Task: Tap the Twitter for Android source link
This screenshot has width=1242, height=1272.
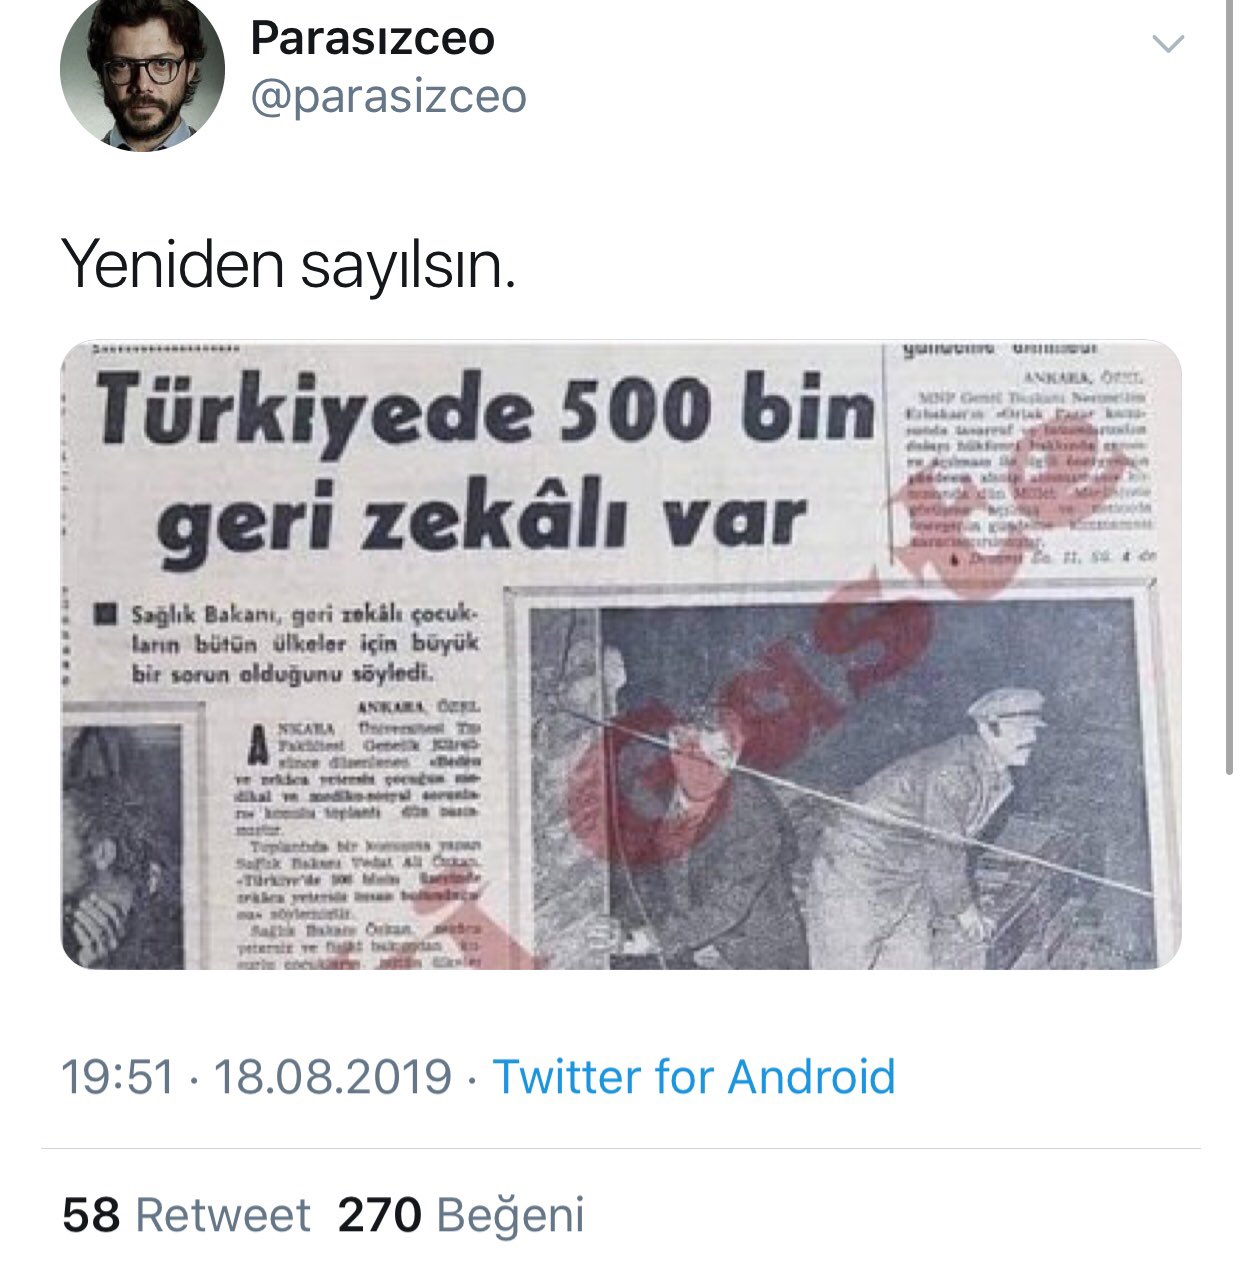Action: (694, 1077)
